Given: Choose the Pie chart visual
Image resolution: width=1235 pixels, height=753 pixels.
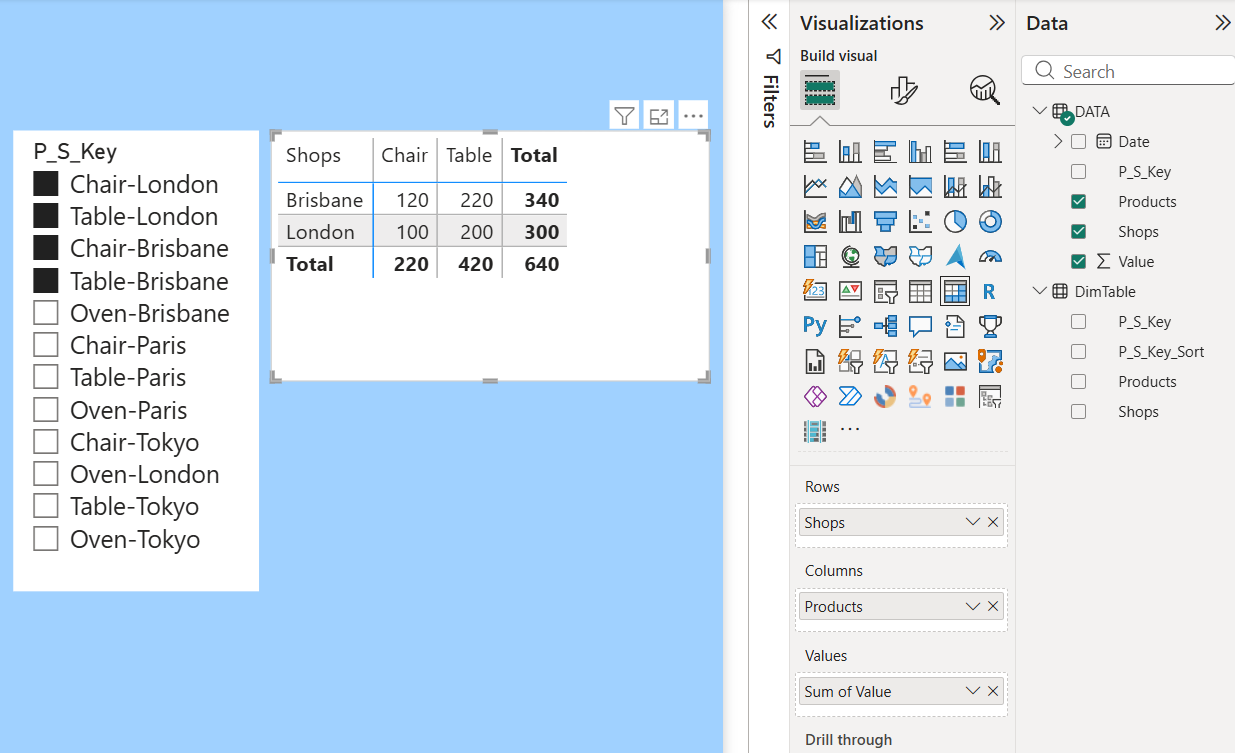Looking at the screenshot, I should [x=955, y=222].
